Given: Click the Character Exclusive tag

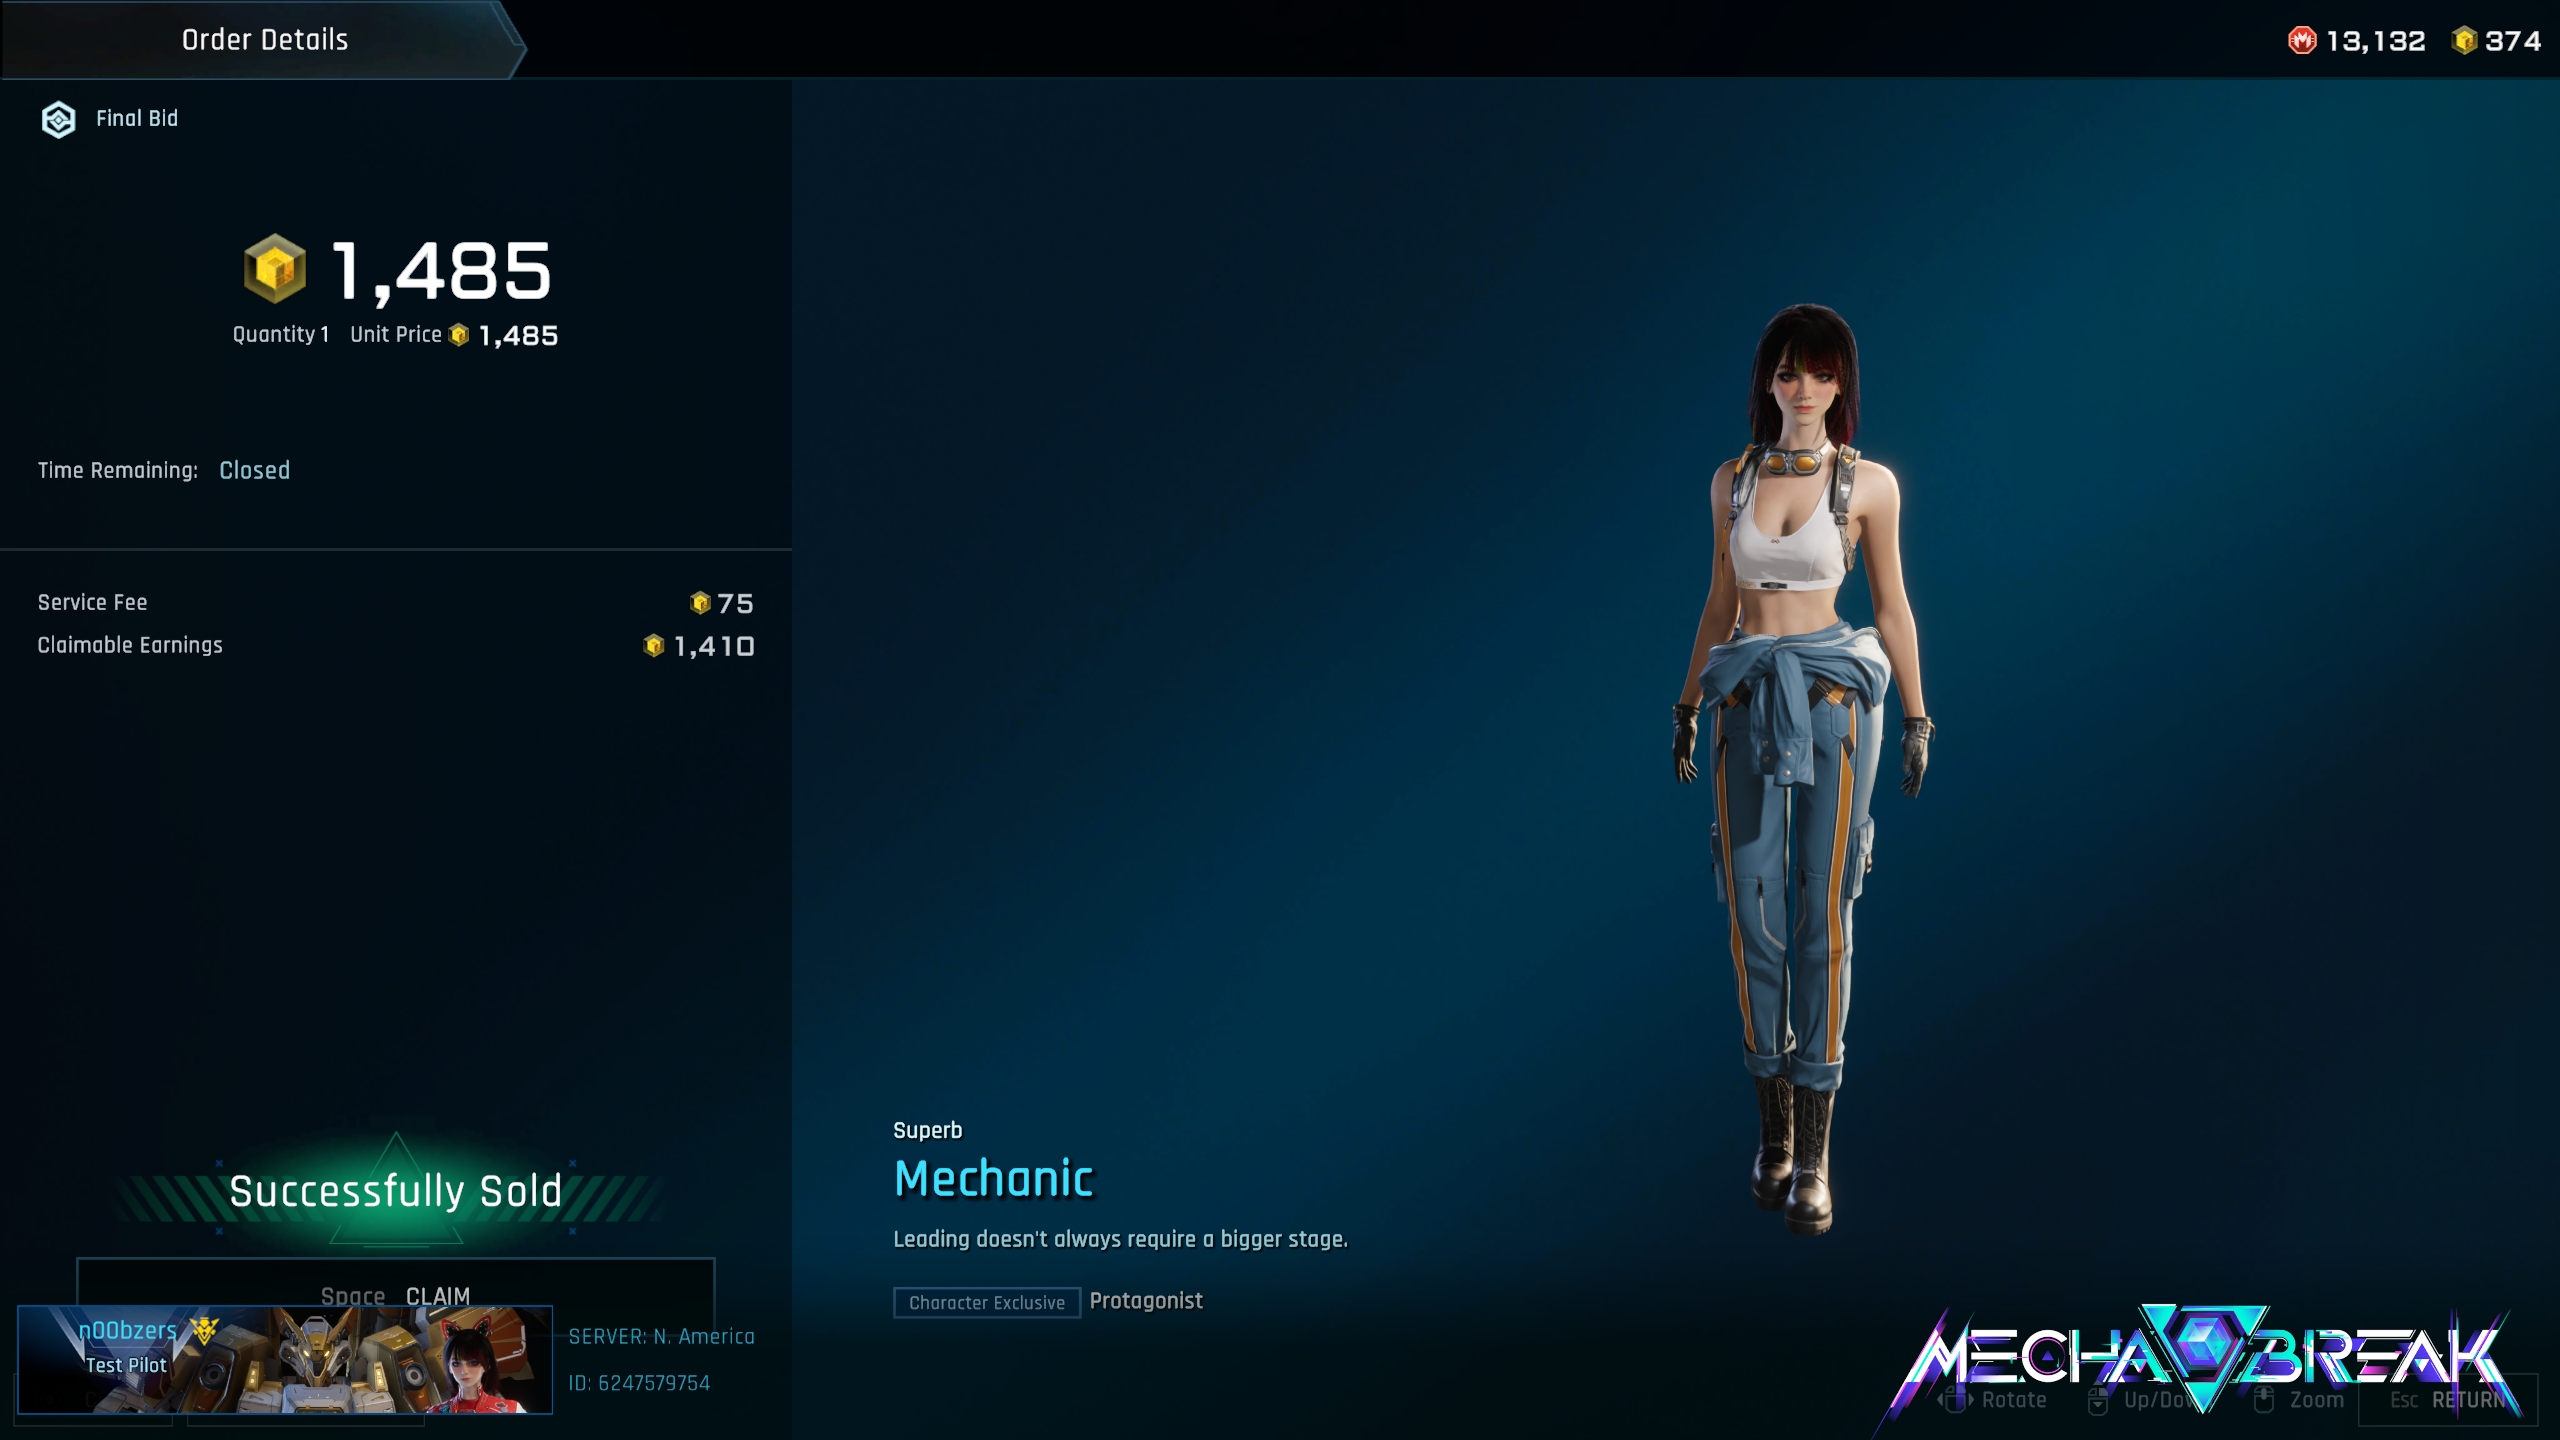Looking at the screenshot, I should tap(987, 1302).
